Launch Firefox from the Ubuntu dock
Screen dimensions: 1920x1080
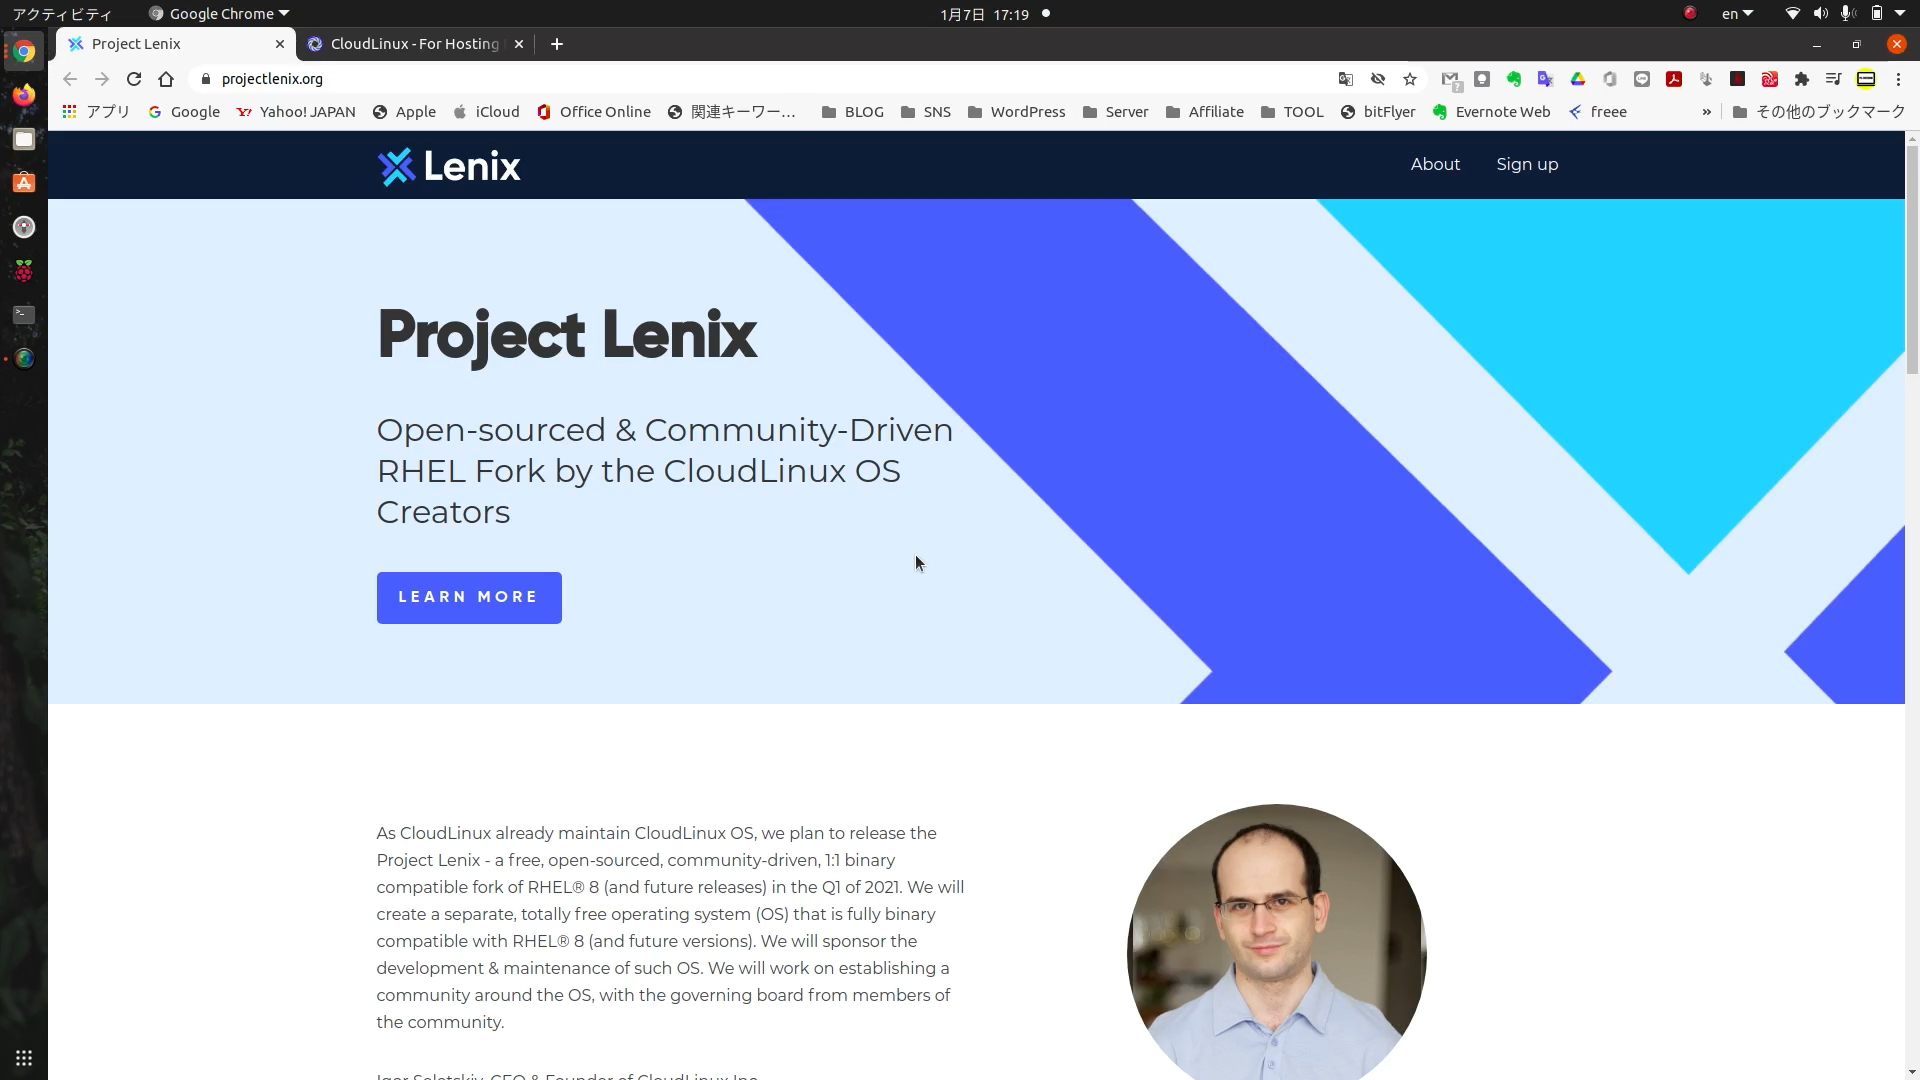24,95
